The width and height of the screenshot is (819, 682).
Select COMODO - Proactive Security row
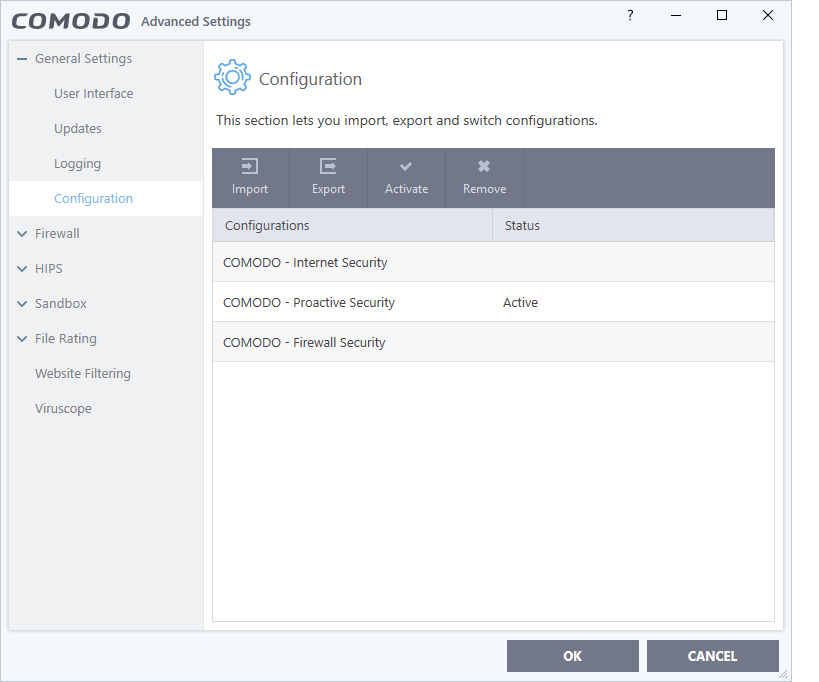(493, 302)
